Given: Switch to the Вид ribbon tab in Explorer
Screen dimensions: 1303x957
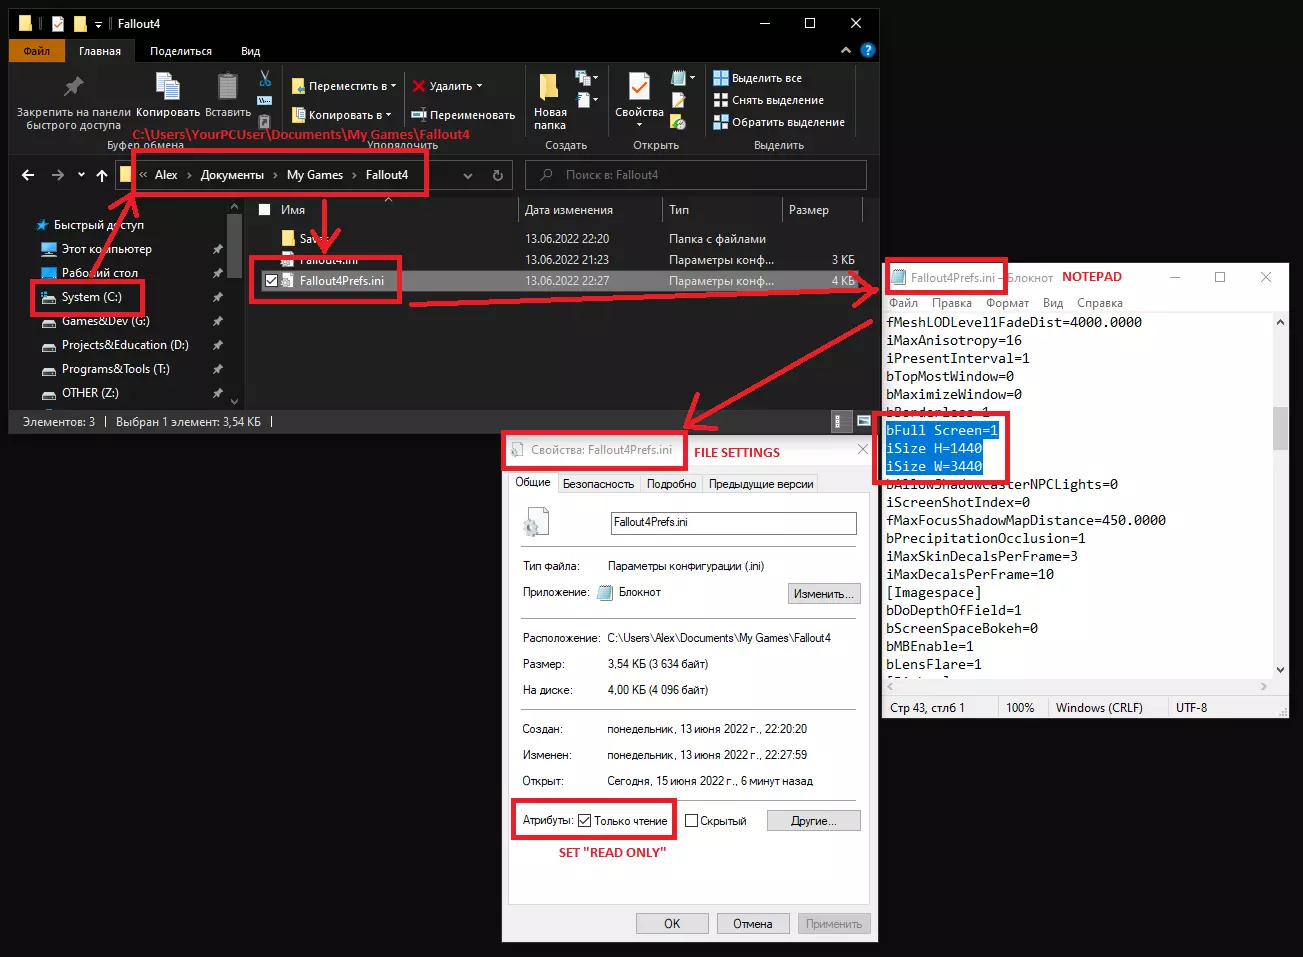Looking at the screenshot, I should (251, 51).
